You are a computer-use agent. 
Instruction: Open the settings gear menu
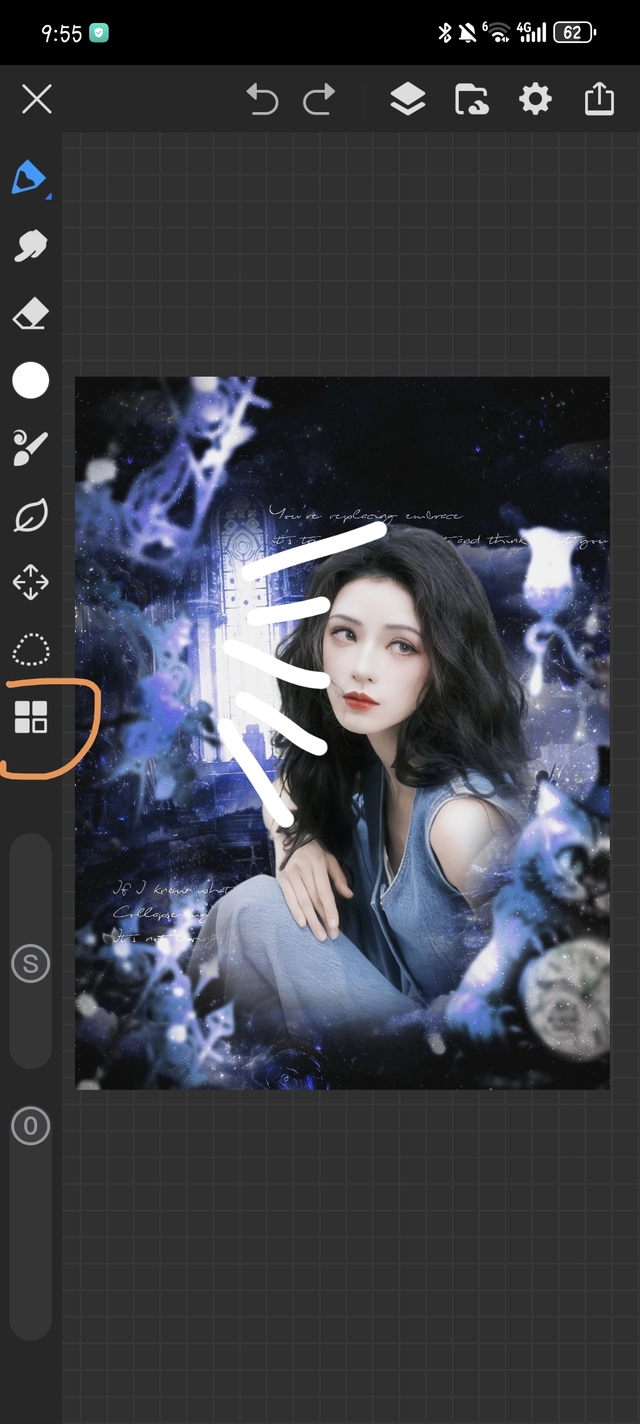coord(535,99)
